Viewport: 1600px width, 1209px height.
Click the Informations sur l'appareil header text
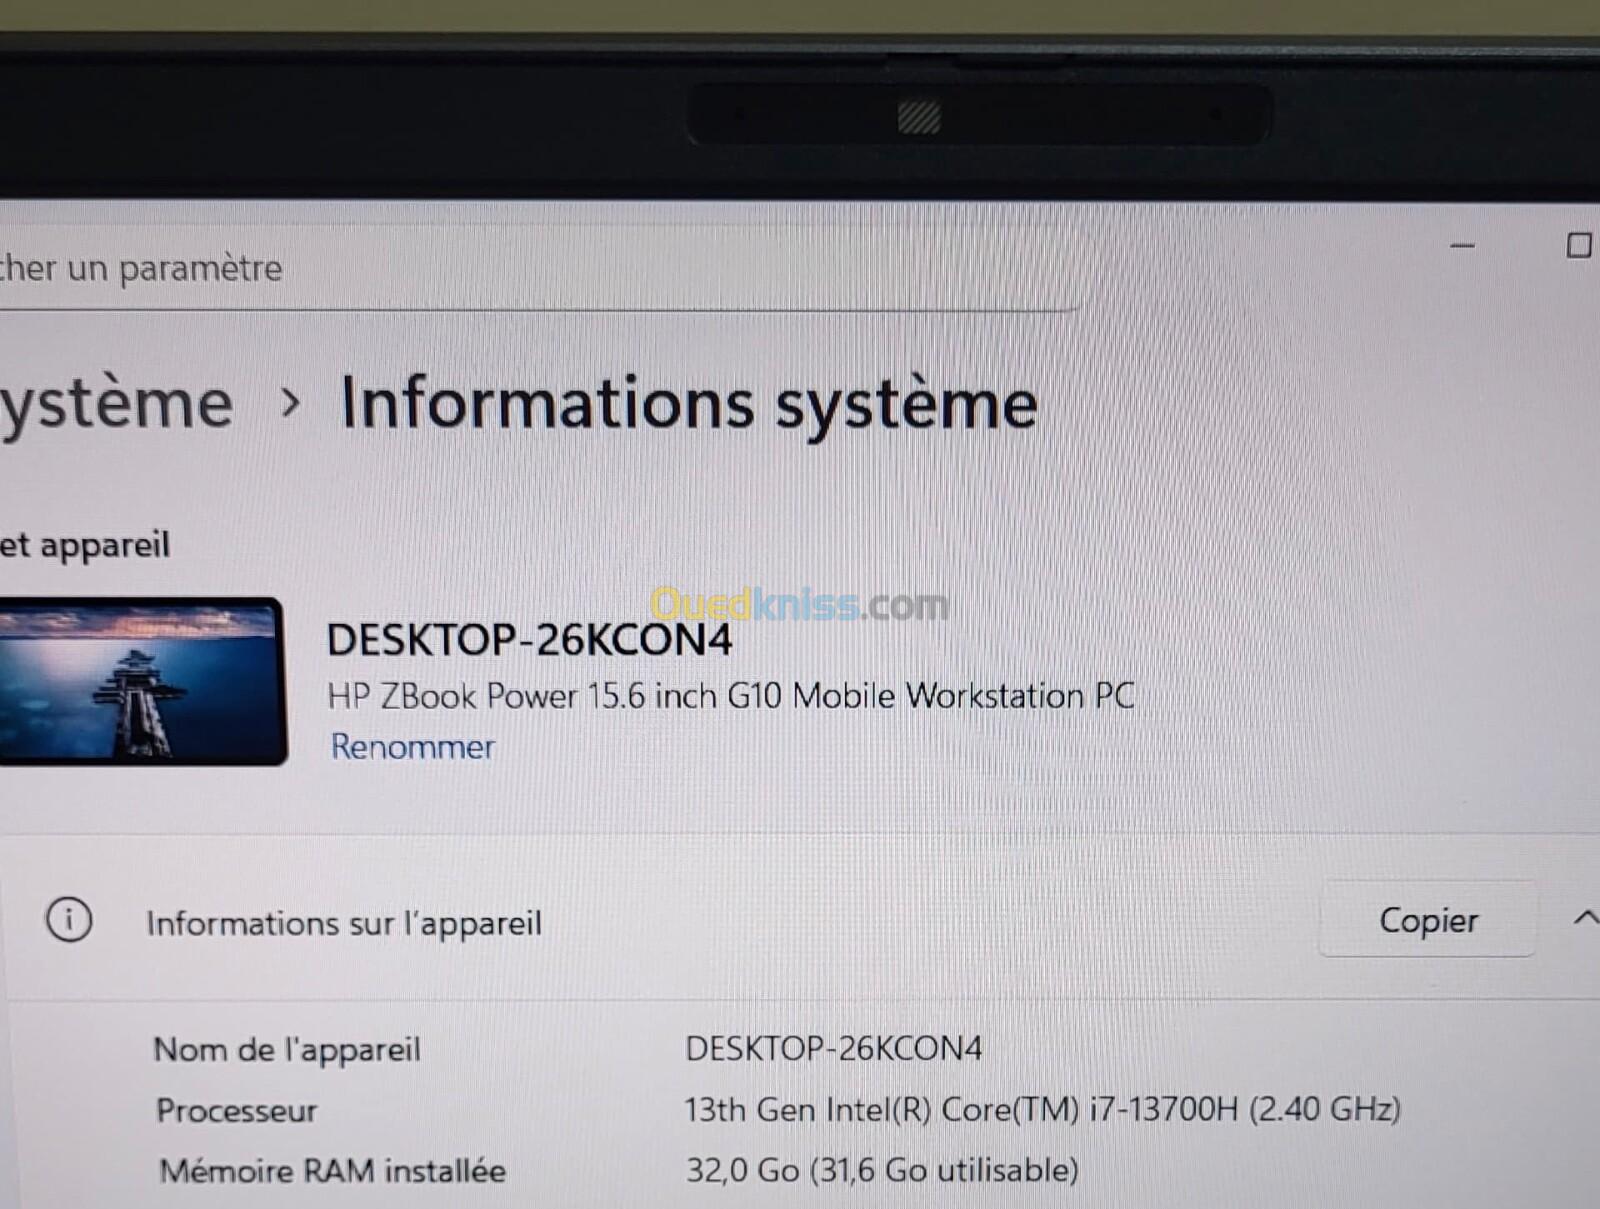tap(344, 922)
